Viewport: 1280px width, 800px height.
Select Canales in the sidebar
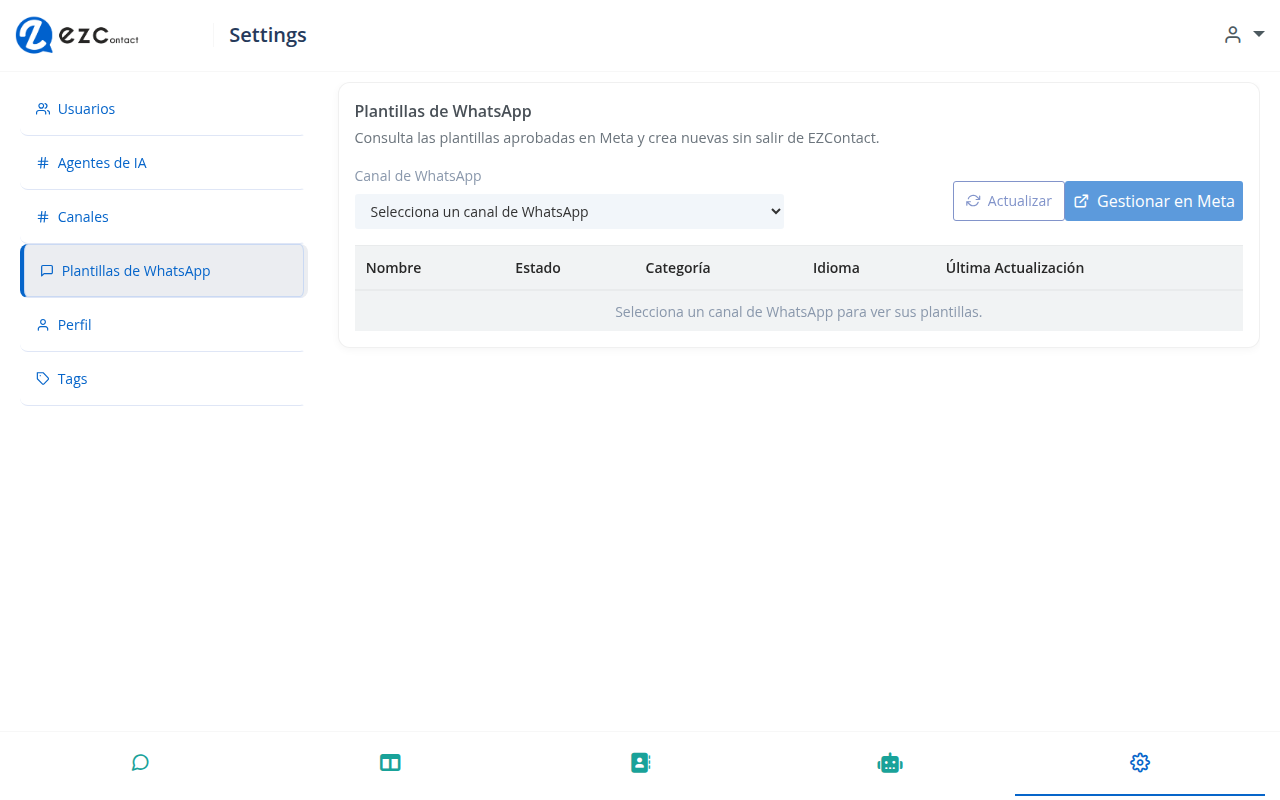82,216
